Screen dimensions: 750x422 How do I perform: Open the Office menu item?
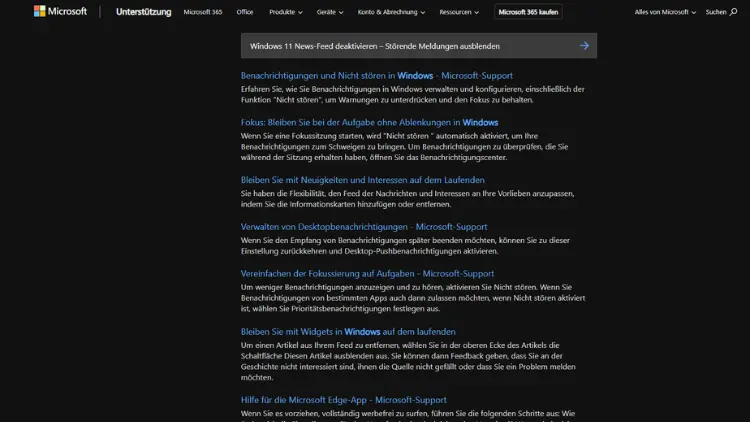(245, 12)
